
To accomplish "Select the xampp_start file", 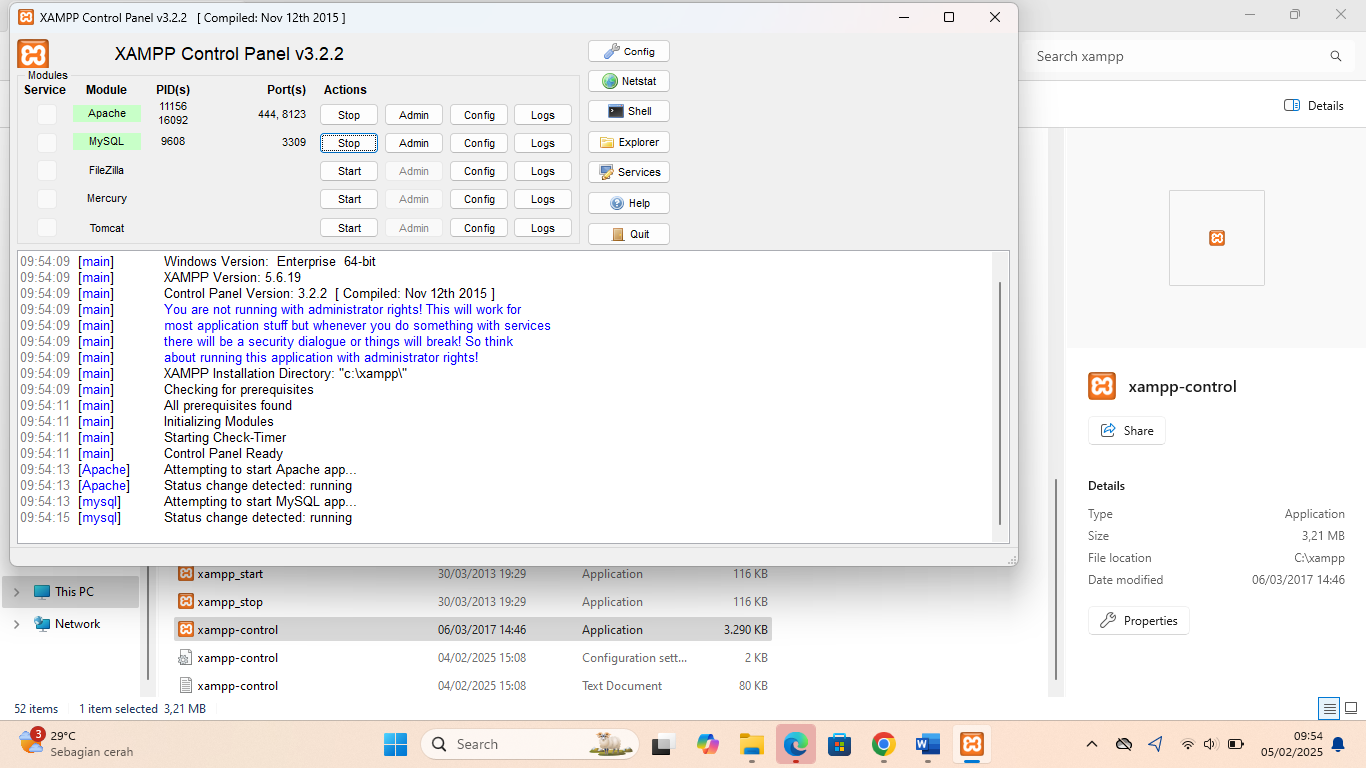I will 473,574.
